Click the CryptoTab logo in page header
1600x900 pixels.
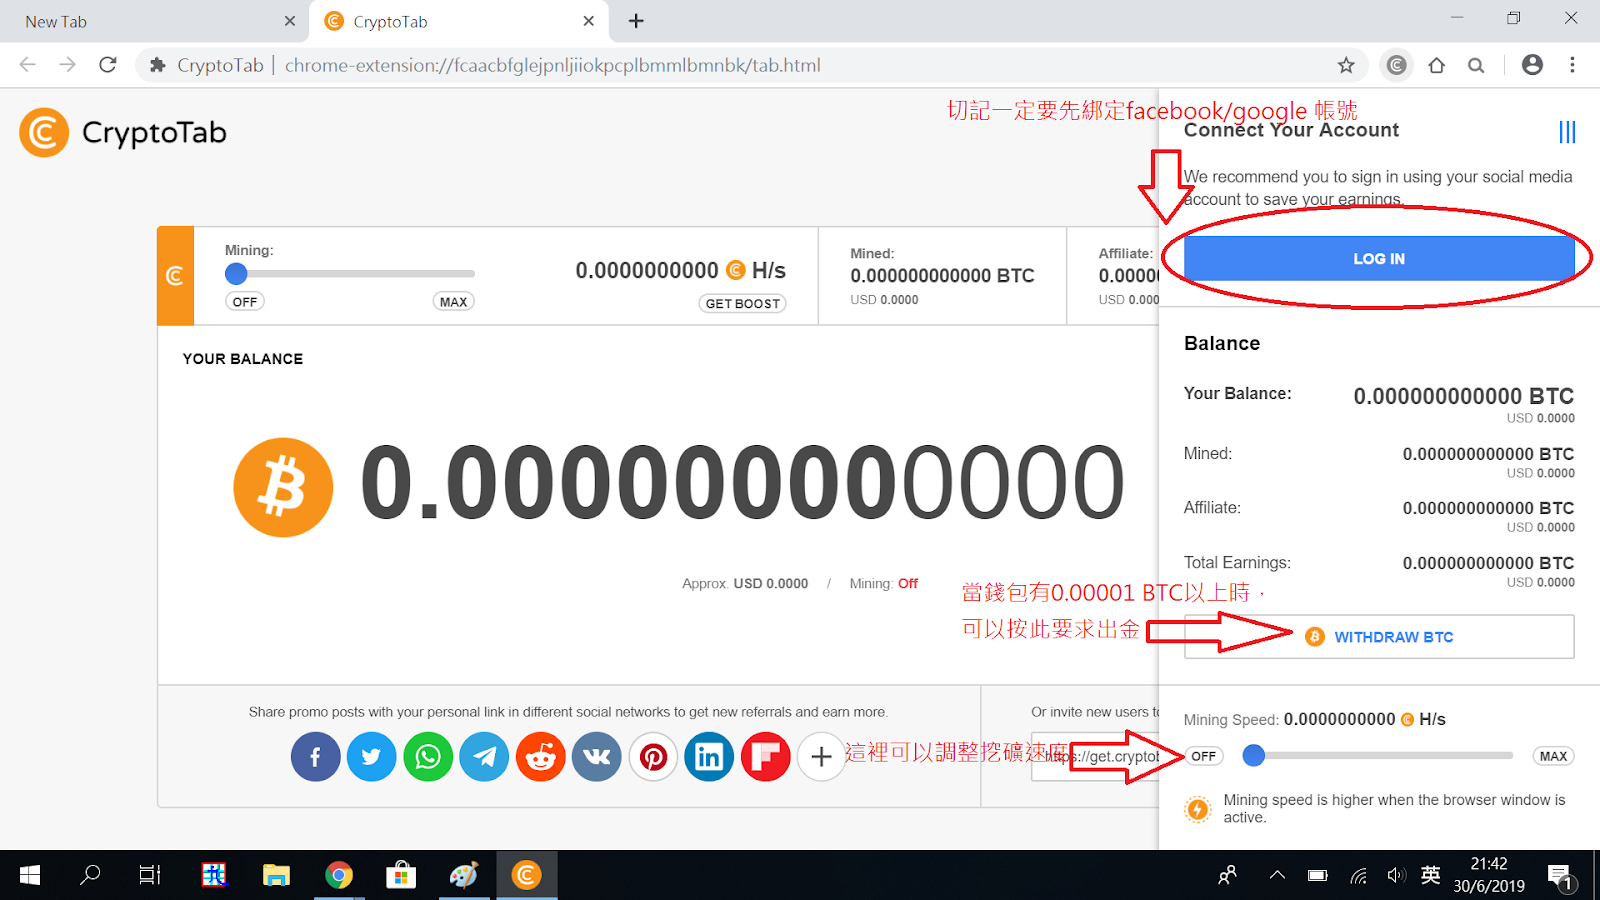[44, 133]
